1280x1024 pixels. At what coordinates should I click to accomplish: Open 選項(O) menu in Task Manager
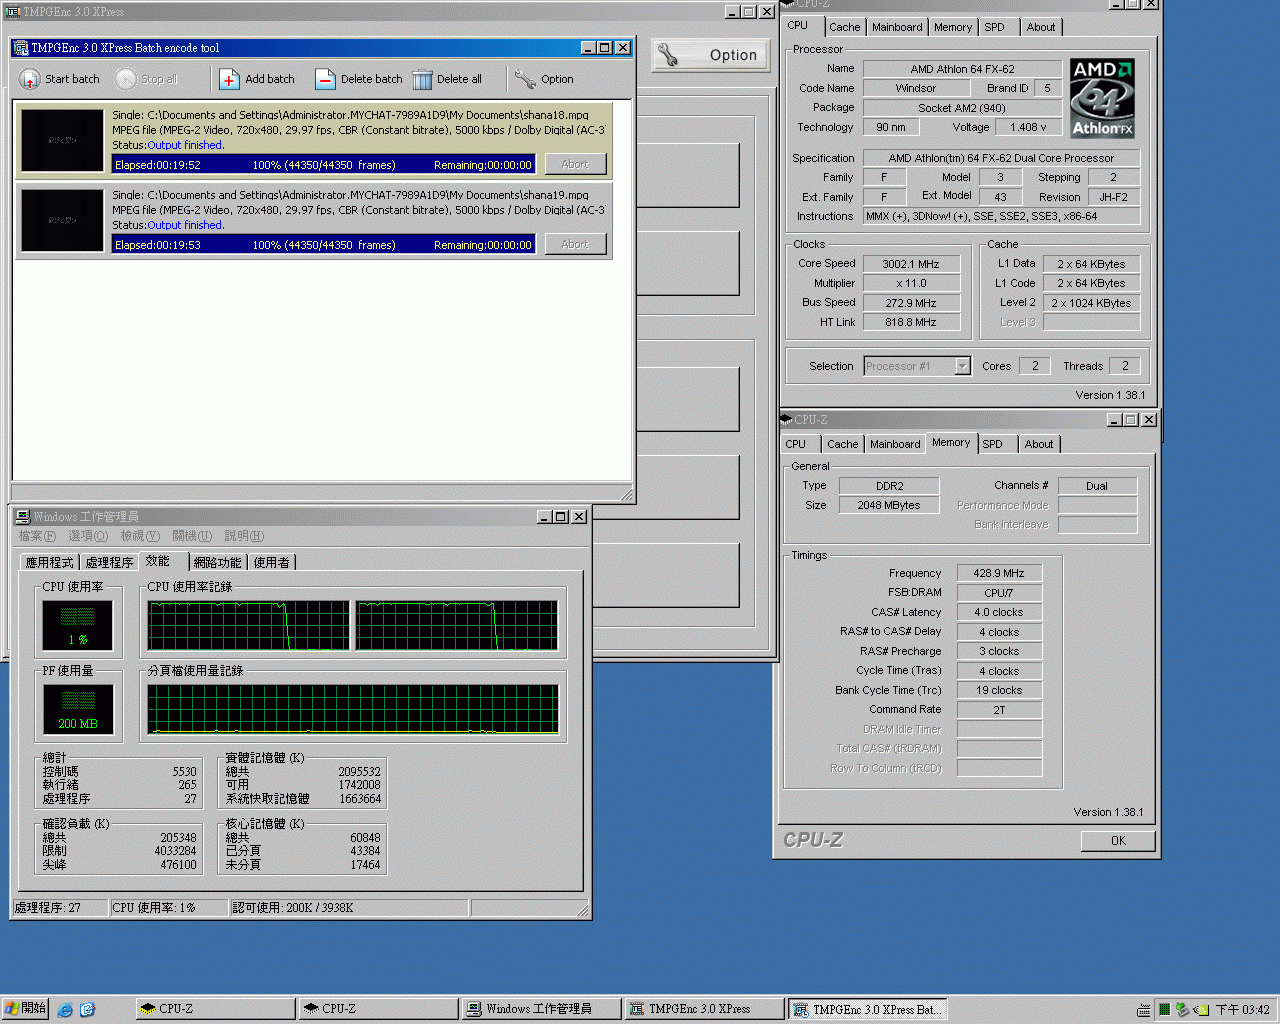click(87, 536)
